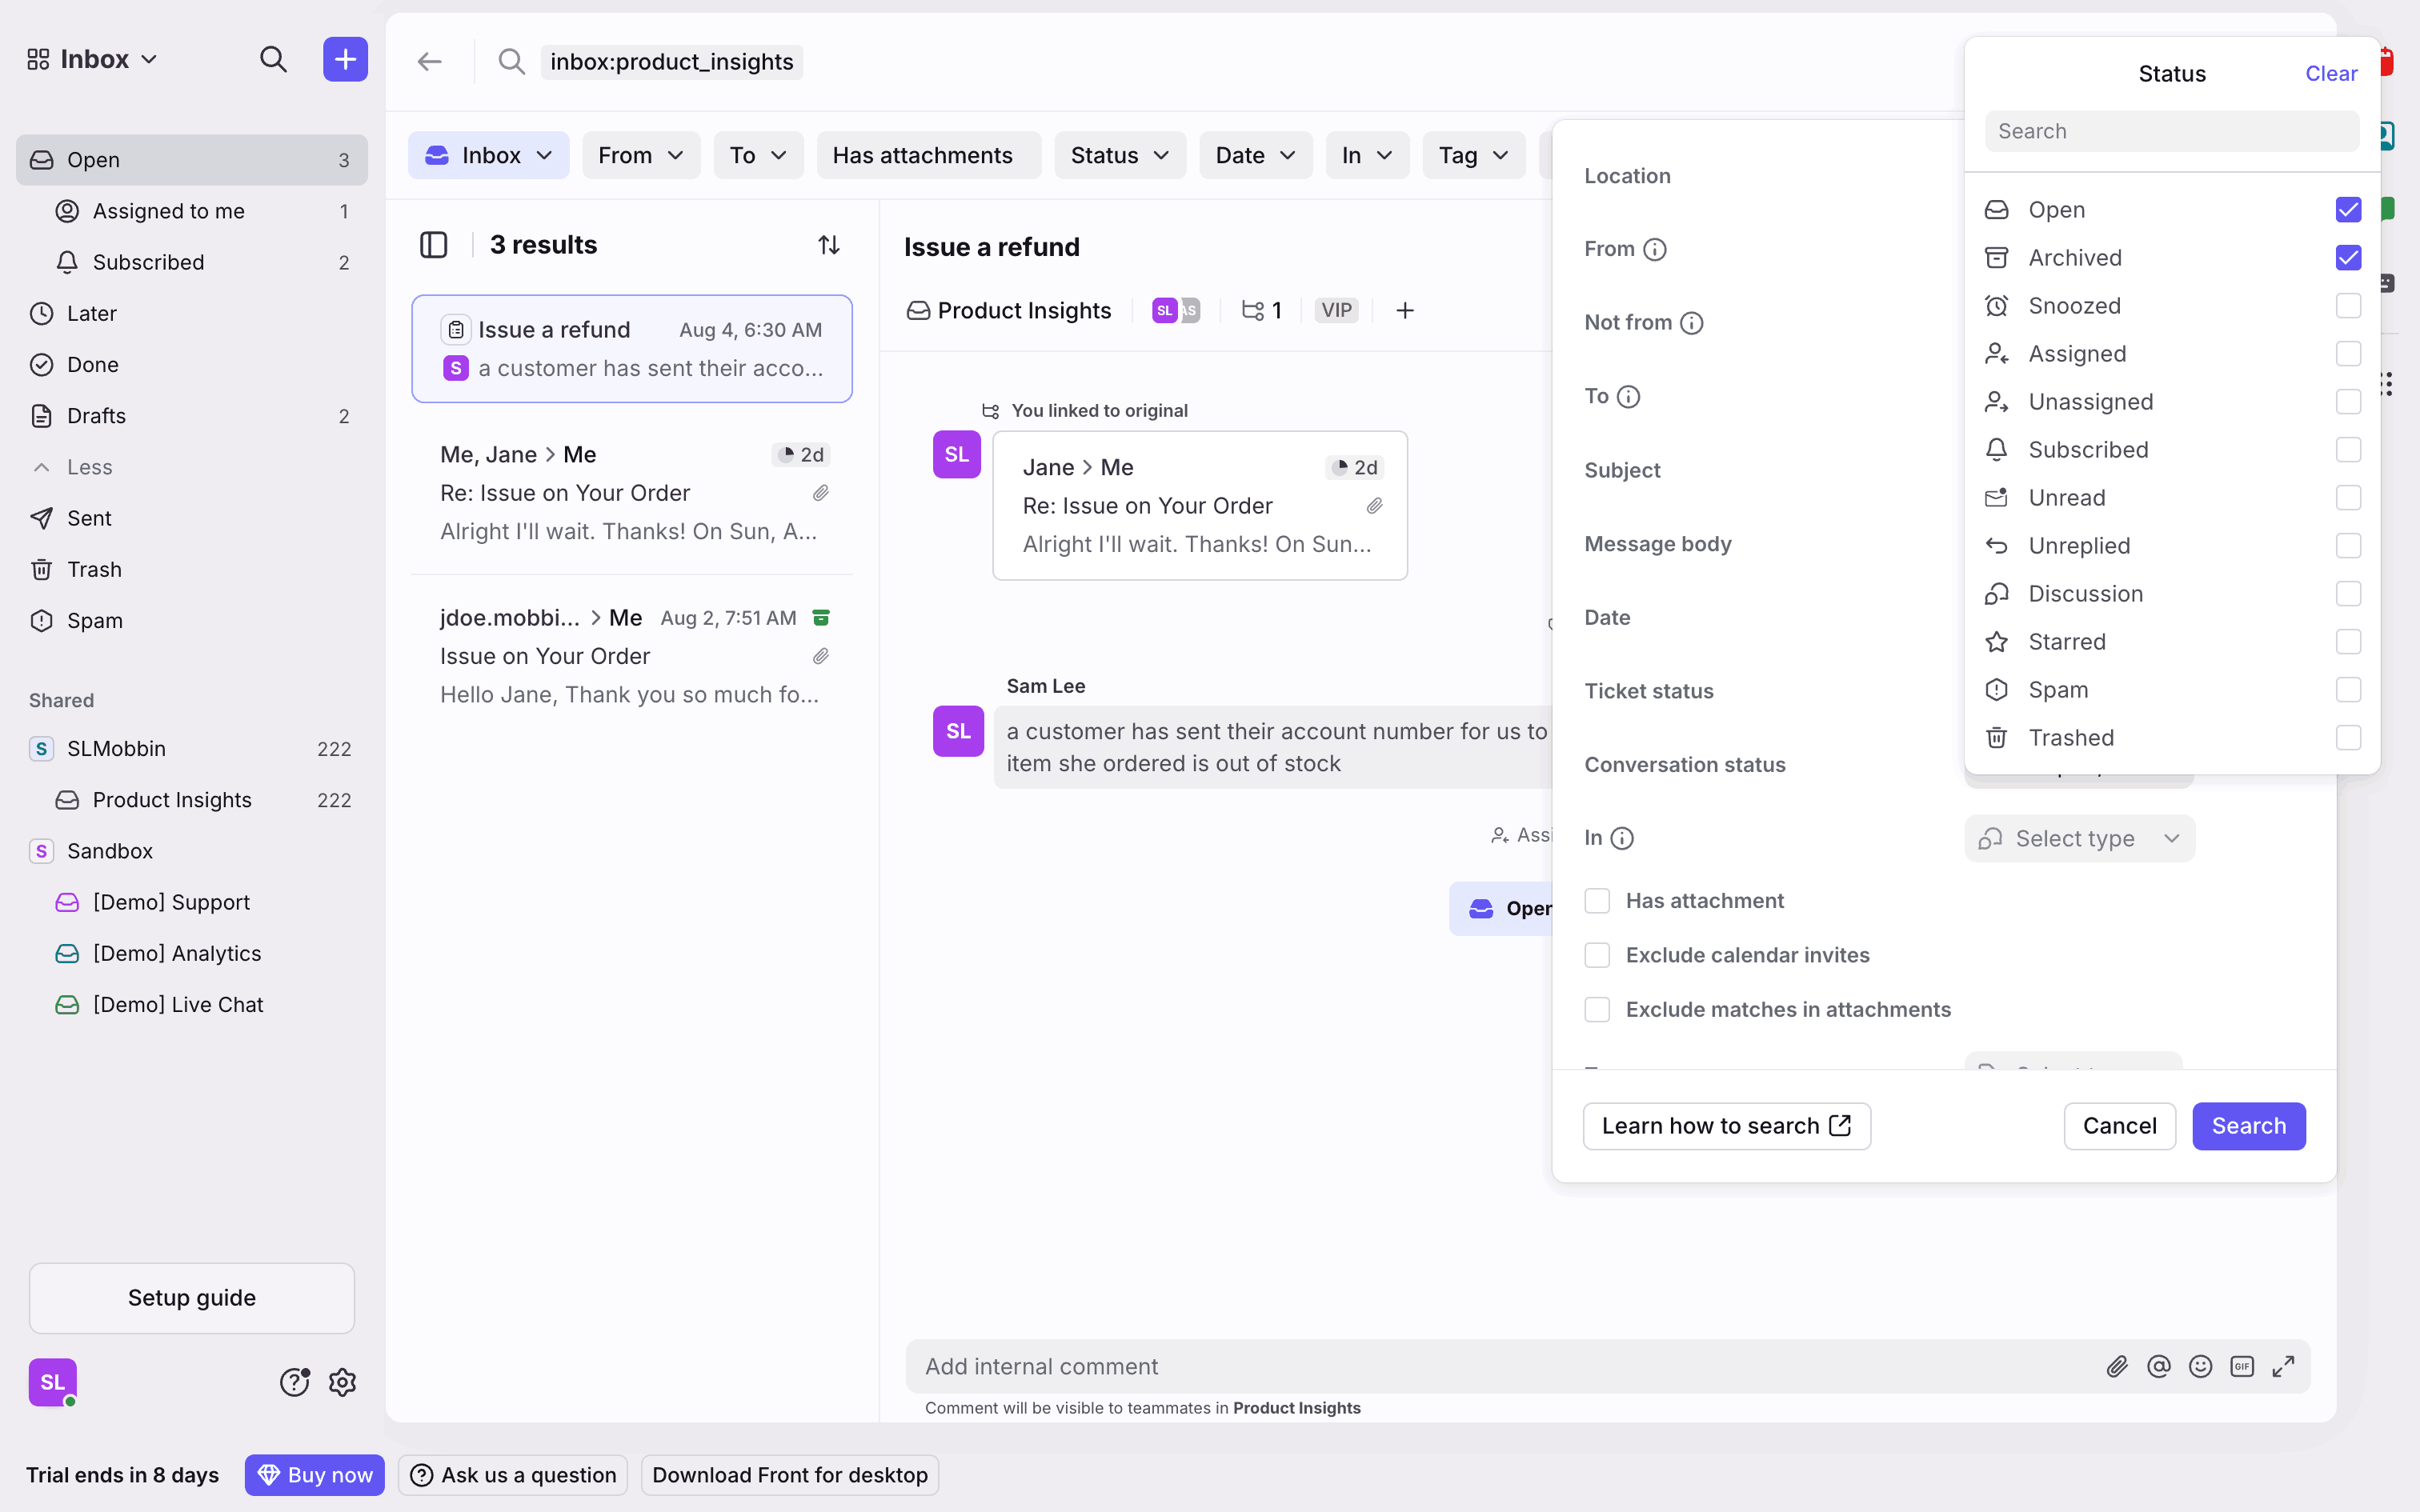Uncheck the Archived status checkbox
The height and width of the screenshot is (1512, 2420).
[2347, 258]
